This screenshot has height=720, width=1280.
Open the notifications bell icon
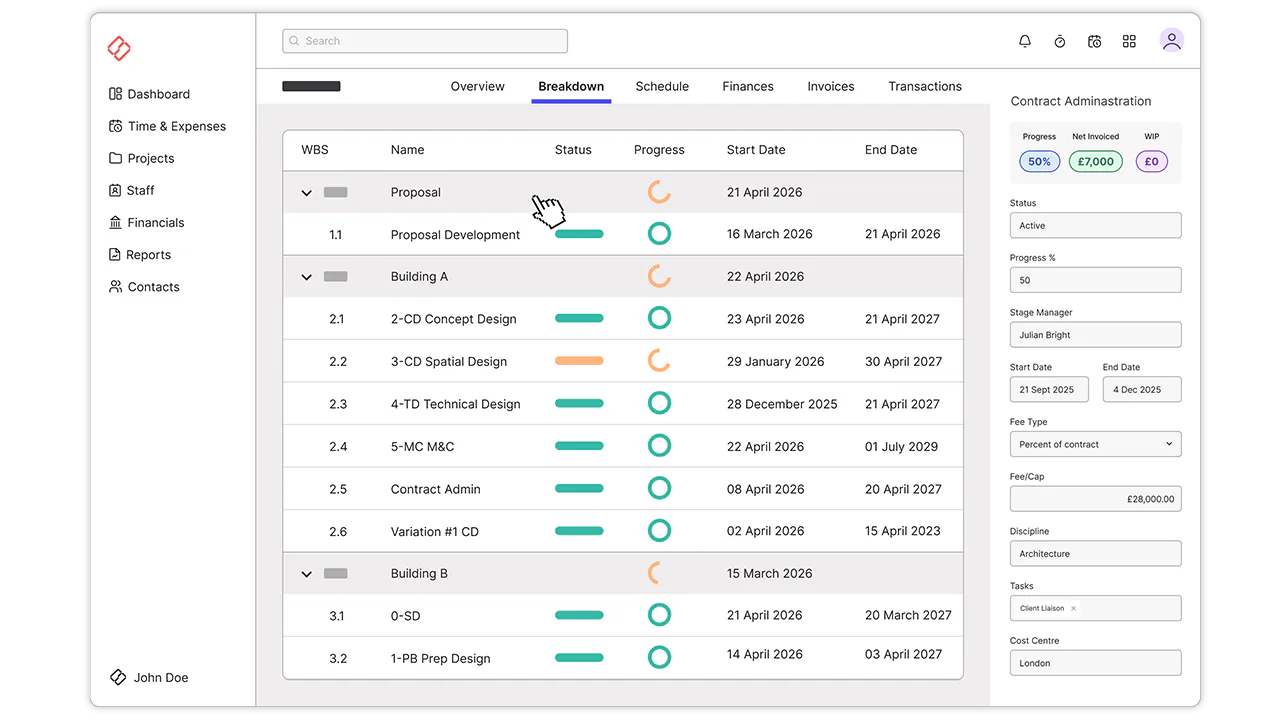1025,41
